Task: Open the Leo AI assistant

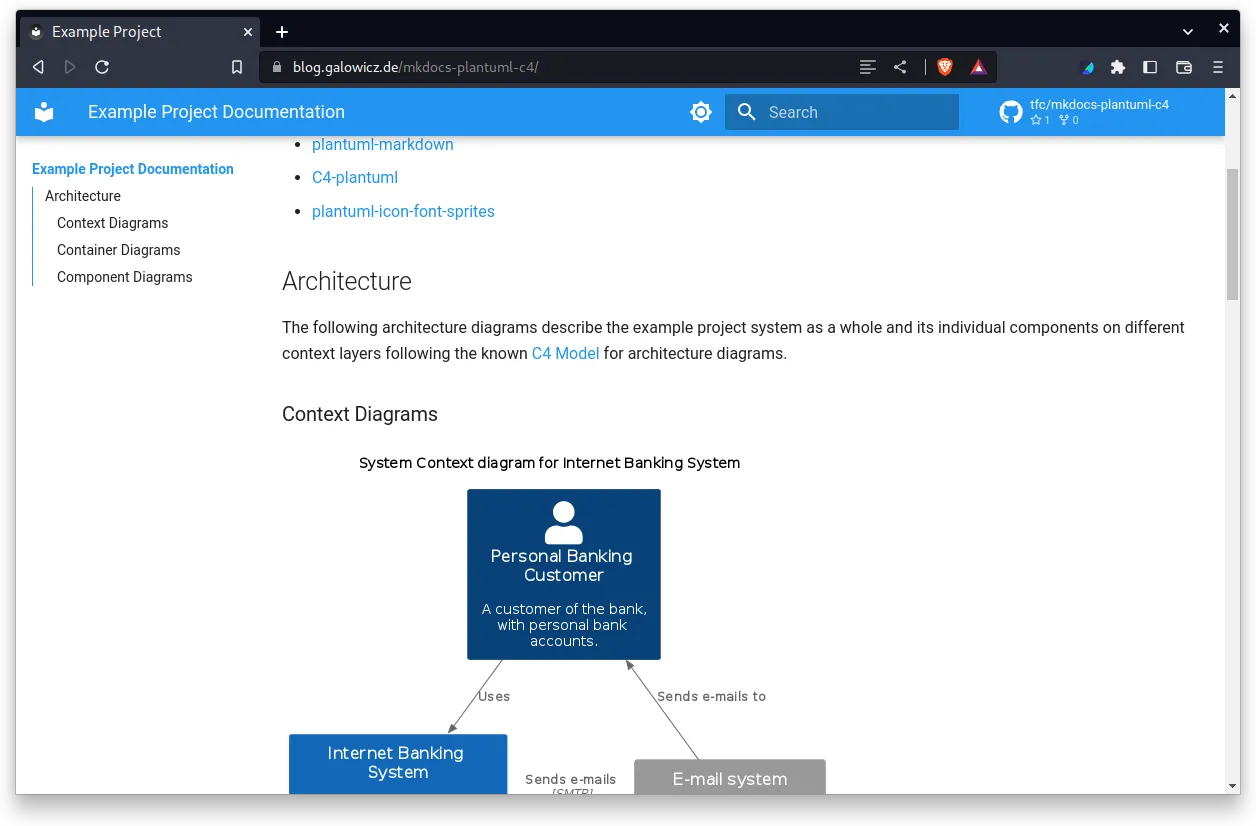Action: click(x=1087, y=67)
